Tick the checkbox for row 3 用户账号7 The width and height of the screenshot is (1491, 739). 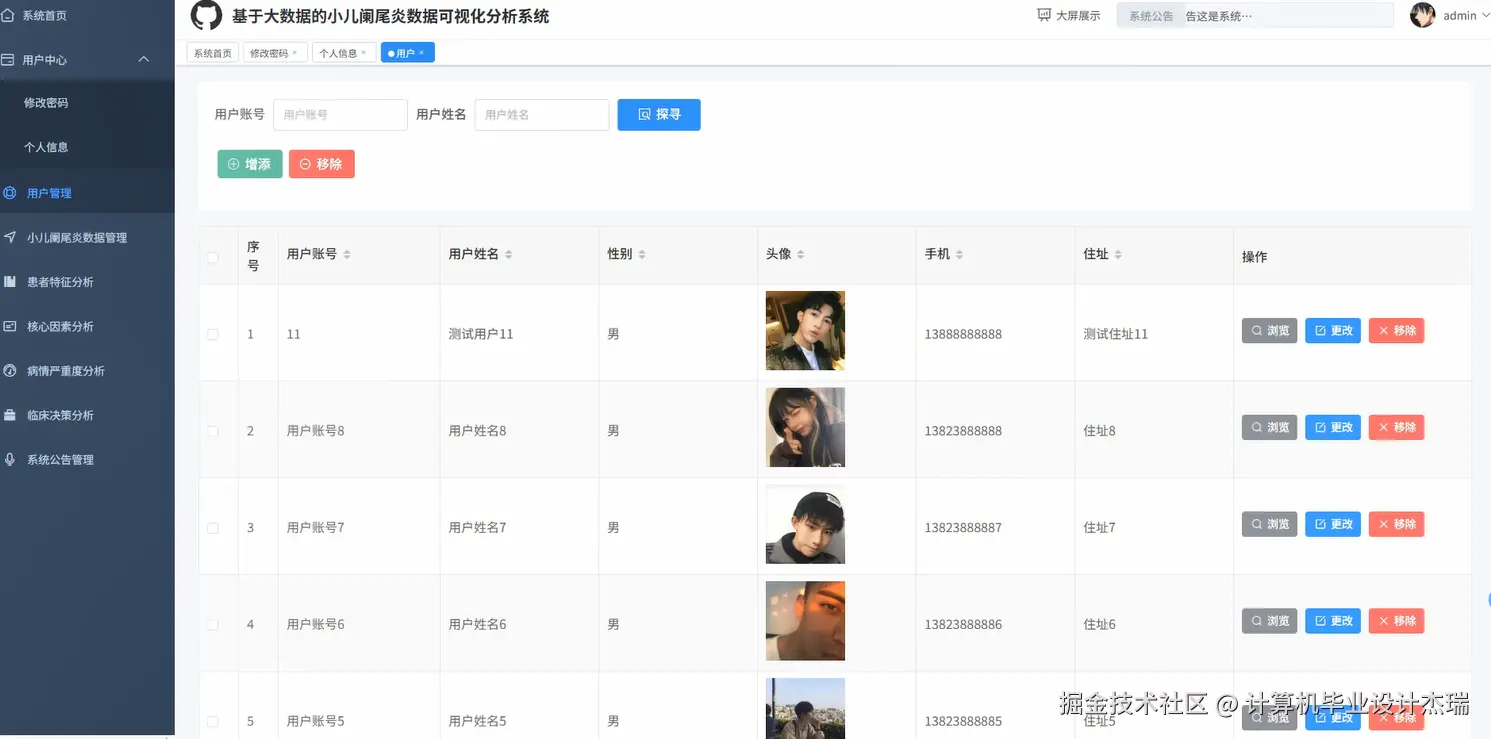[x=213, y=528]
